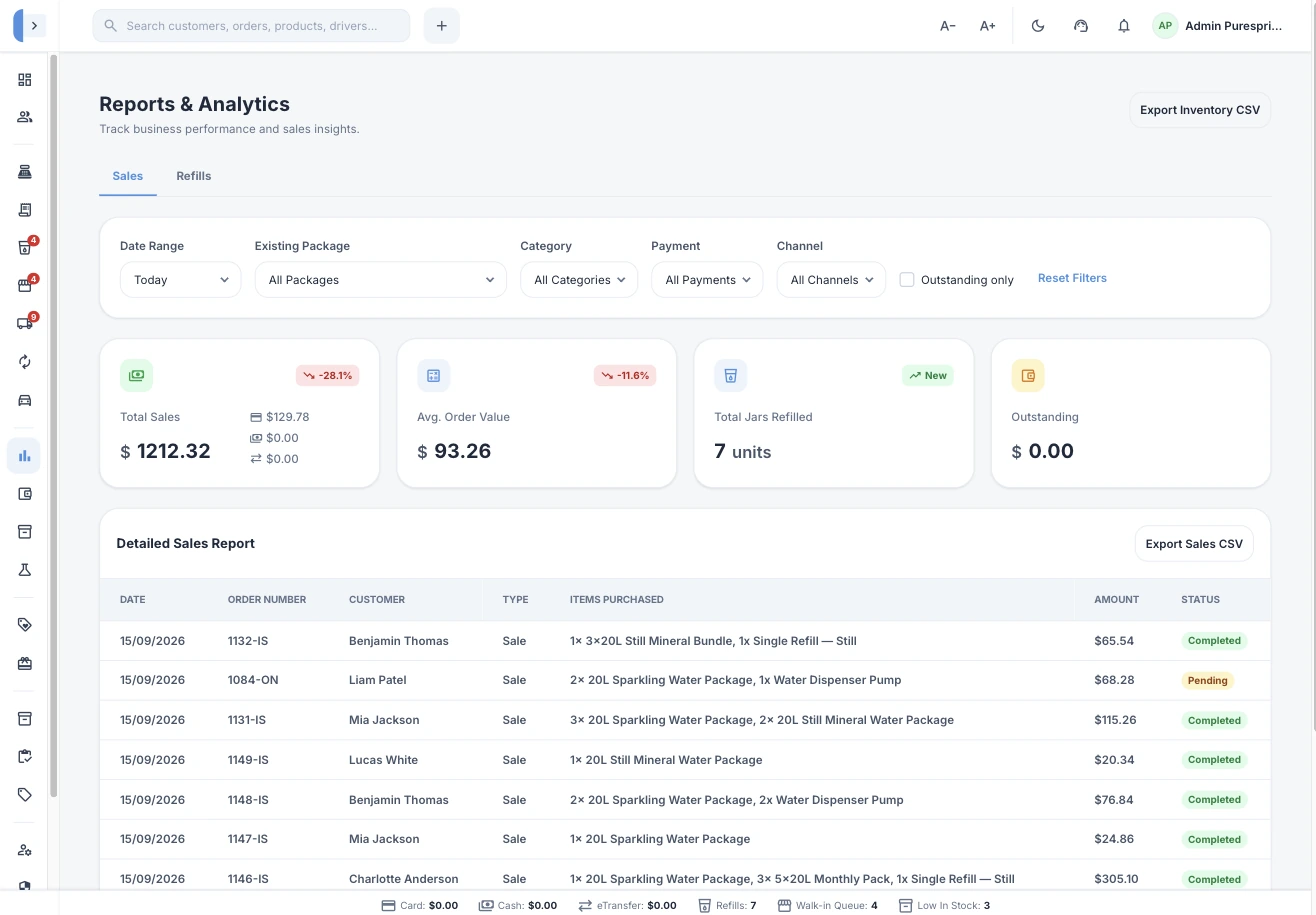Viewport: 1316px width, 915px height.
Task: Focus the search customers, orders, products field
Action: tap(251, 26)
